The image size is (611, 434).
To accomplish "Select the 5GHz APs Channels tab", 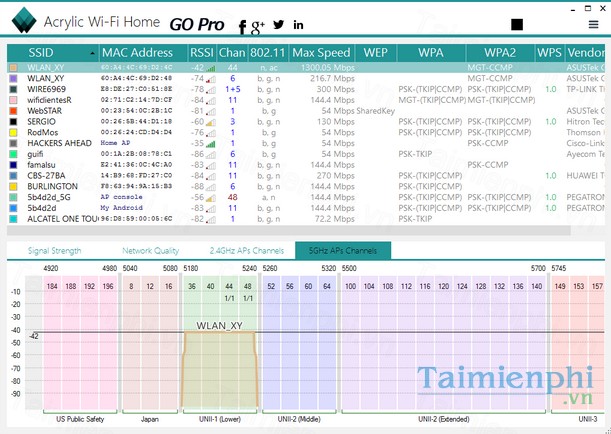I will (343, 251).
